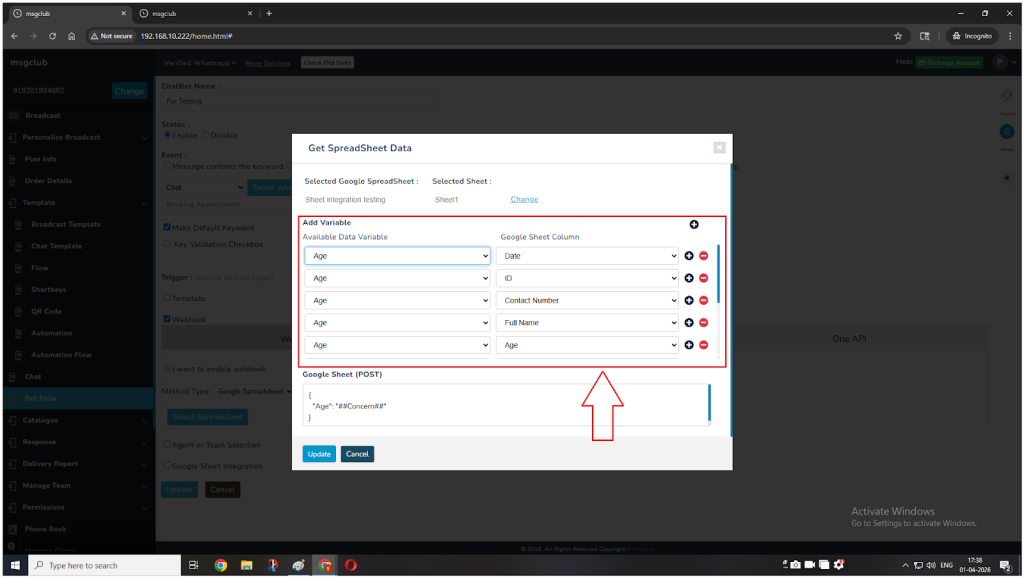Click plus icon on Contact Number row

click(689, 301)
